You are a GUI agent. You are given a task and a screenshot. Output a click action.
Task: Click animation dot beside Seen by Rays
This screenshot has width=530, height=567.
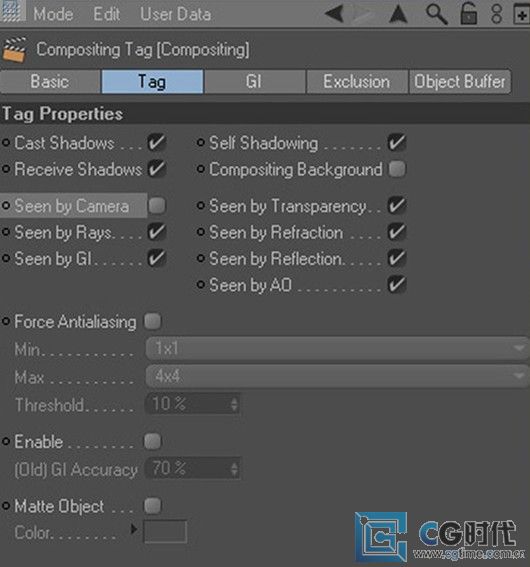tap(6, 232)
